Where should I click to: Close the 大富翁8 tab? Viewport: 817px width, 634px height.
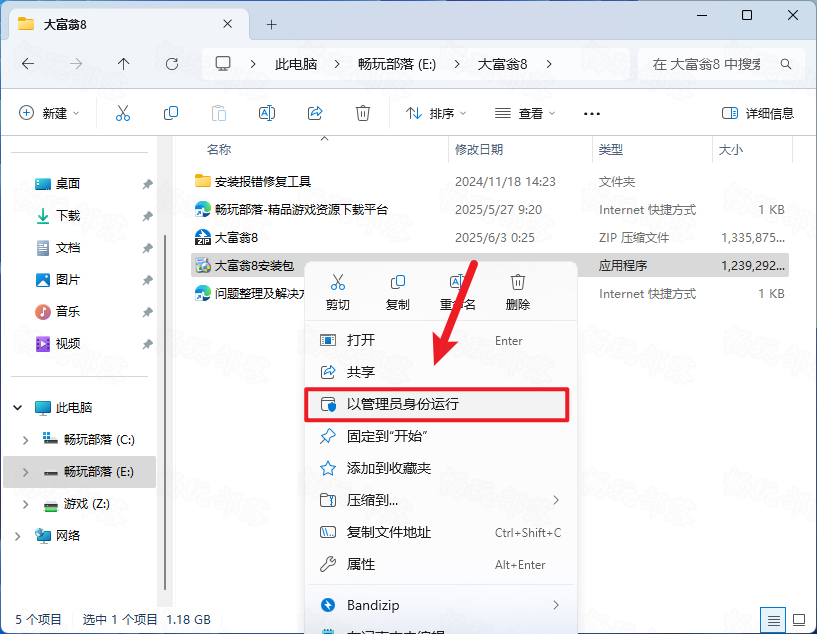pyautogui.click(x=228, y=24)
